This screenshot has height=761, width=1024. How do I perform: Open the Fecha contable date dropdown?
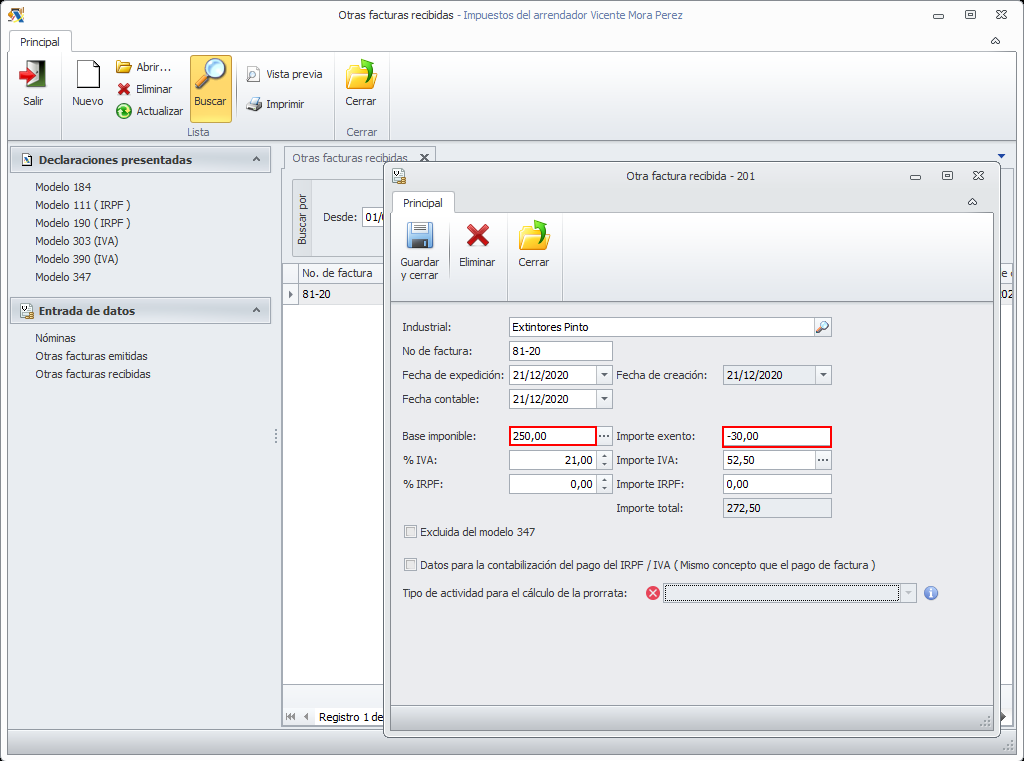(604, 399)
